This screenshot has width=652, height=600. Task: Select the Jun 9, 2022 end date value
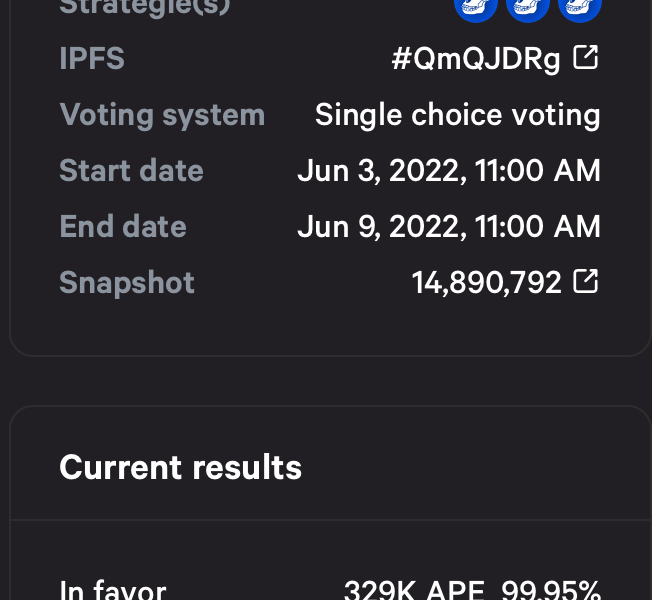point(449,227)
